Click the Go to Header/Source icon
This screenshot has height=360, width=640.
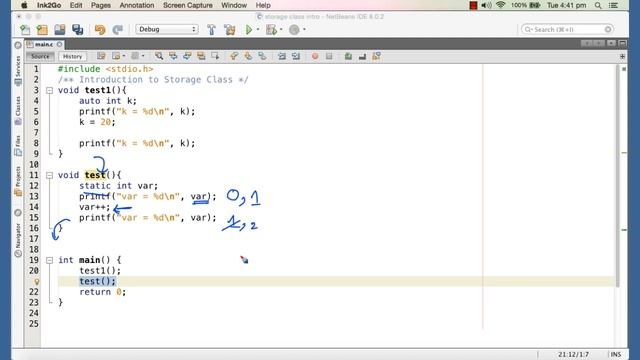(x=376, y=56)
